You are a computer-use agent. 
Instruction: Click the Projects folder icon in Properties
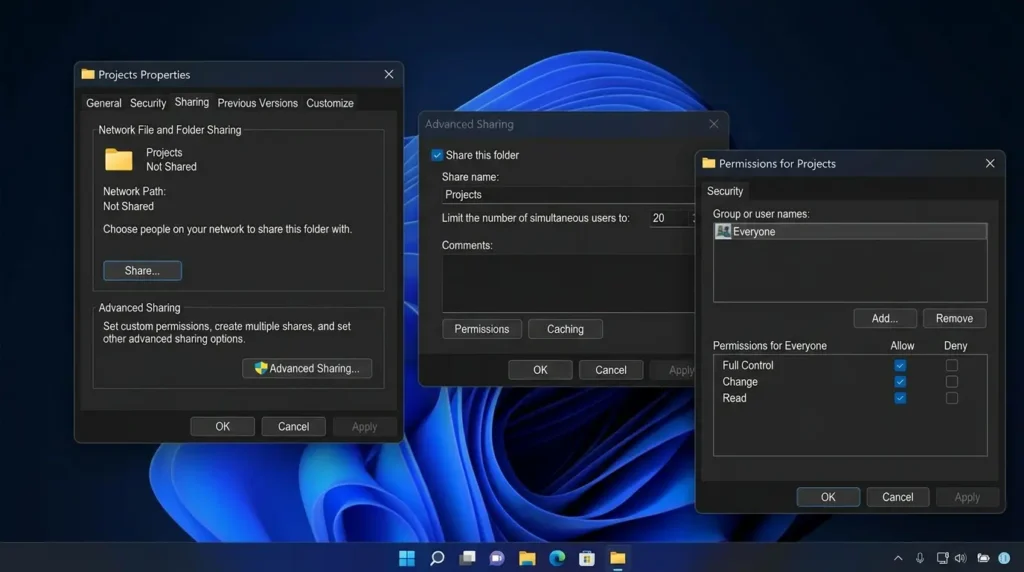click(x=119, y=159)
